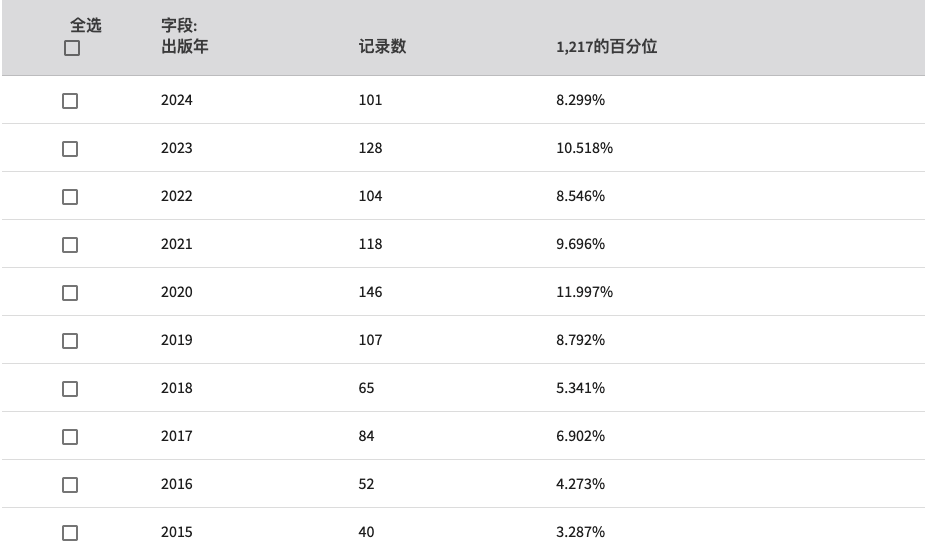Image resolution: width=925 pixels, height=555 pixels.
Task: Select the 2022 row checkbox
Action: coord(70,197)
